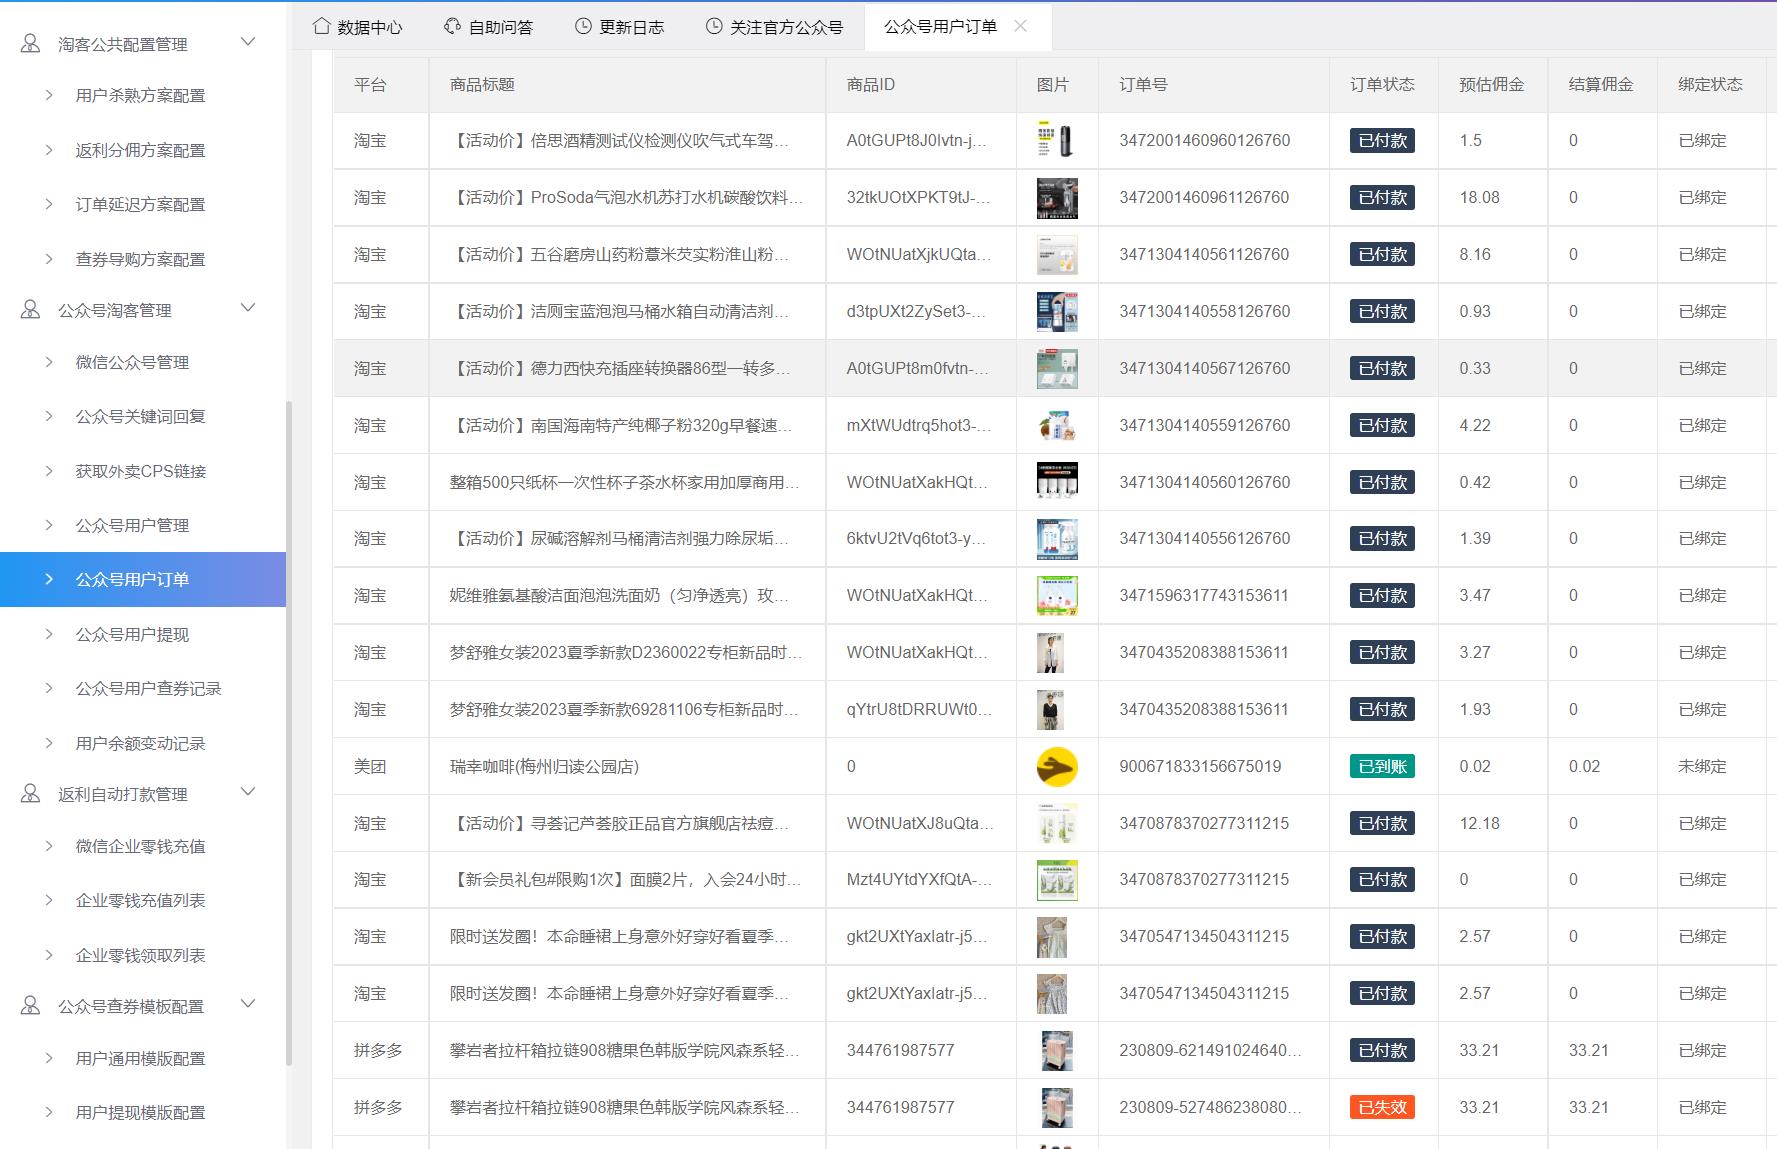Click thumbnail of 德力西快充插座 product

(x=1057, y=369)
